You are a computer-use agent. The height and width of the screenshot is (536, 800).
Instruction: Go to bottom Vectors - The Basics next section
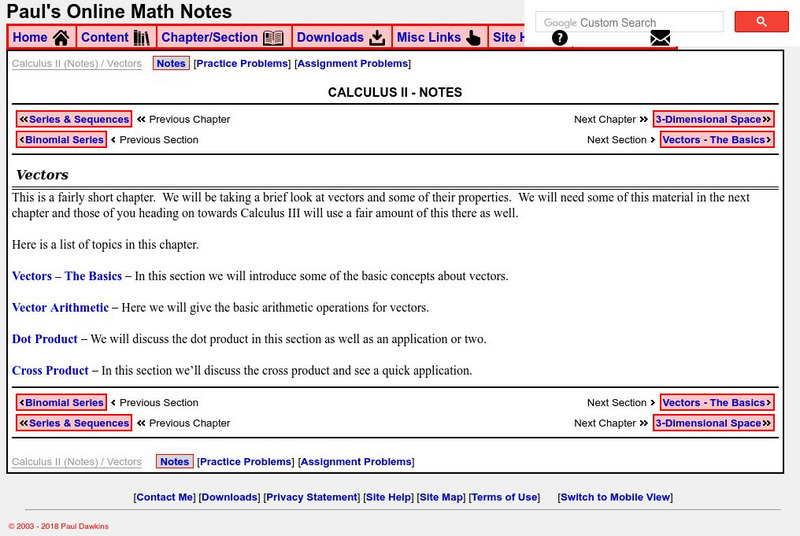tap(717, 402)
